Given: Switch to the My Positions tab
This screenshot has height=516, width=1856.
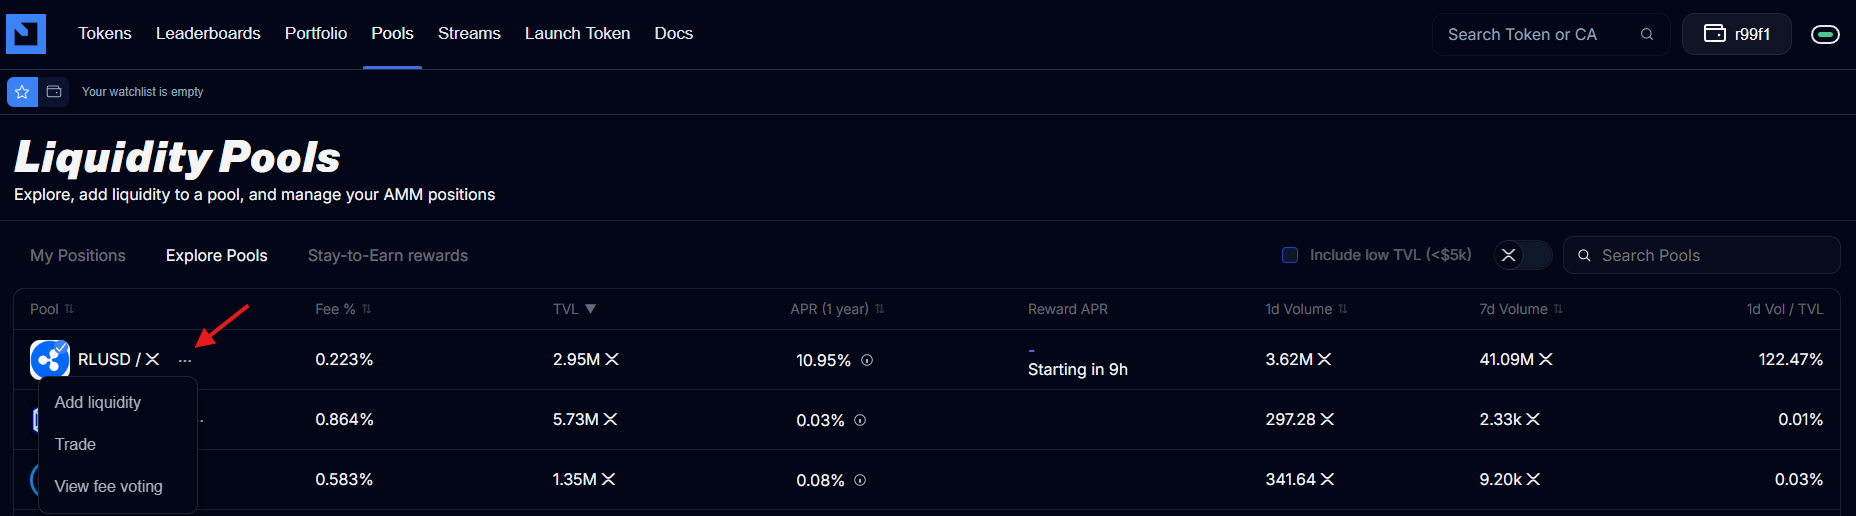Looking at the screenshot, I should [x=78, y=255].
